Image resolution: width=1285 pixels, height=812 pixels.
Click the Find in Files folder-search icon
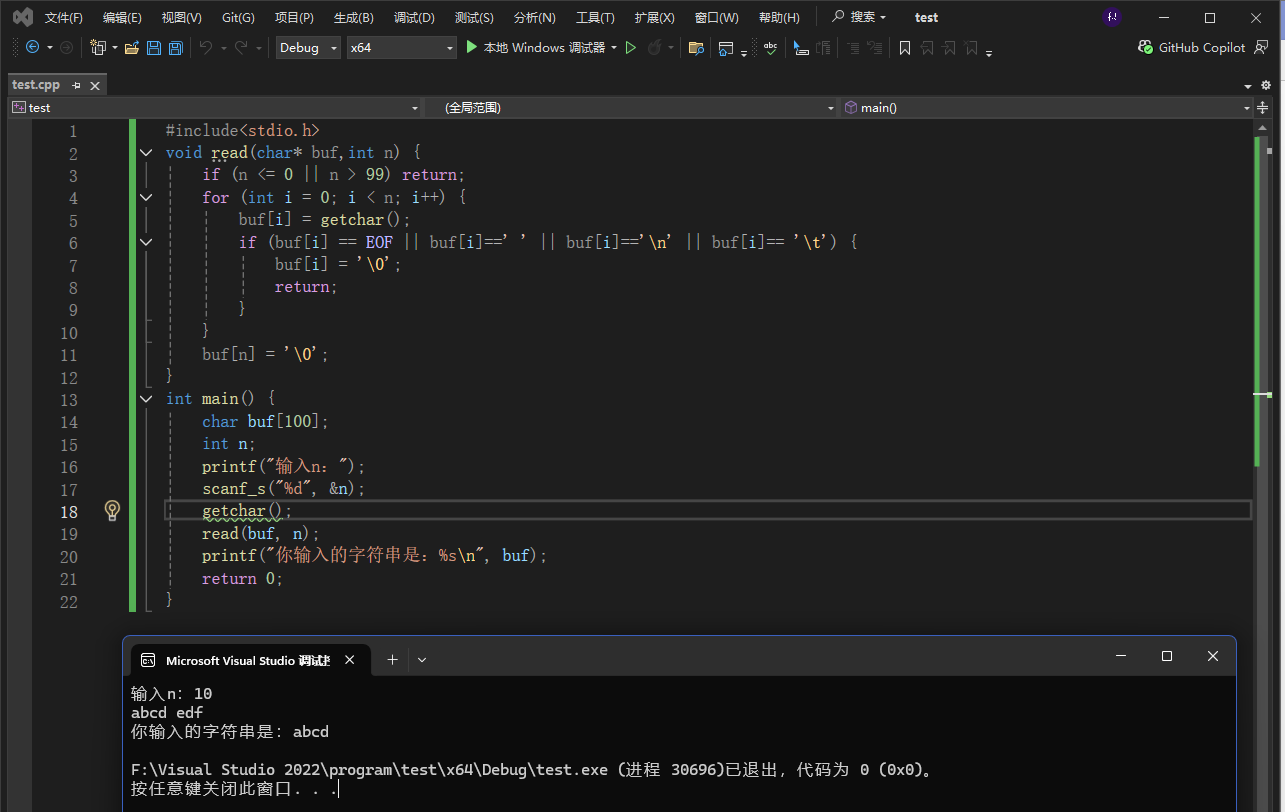[697, 47]
